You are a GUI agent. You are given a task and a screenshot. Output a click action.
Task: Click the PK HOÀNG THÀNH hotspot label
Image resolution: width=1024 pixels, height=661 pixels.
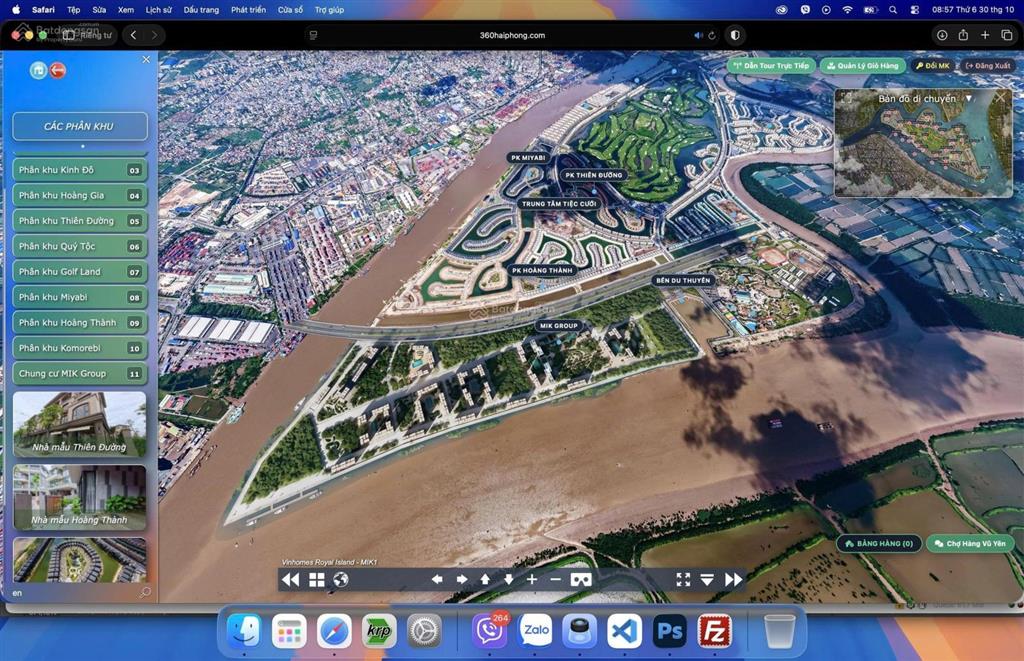click(542, 270)
